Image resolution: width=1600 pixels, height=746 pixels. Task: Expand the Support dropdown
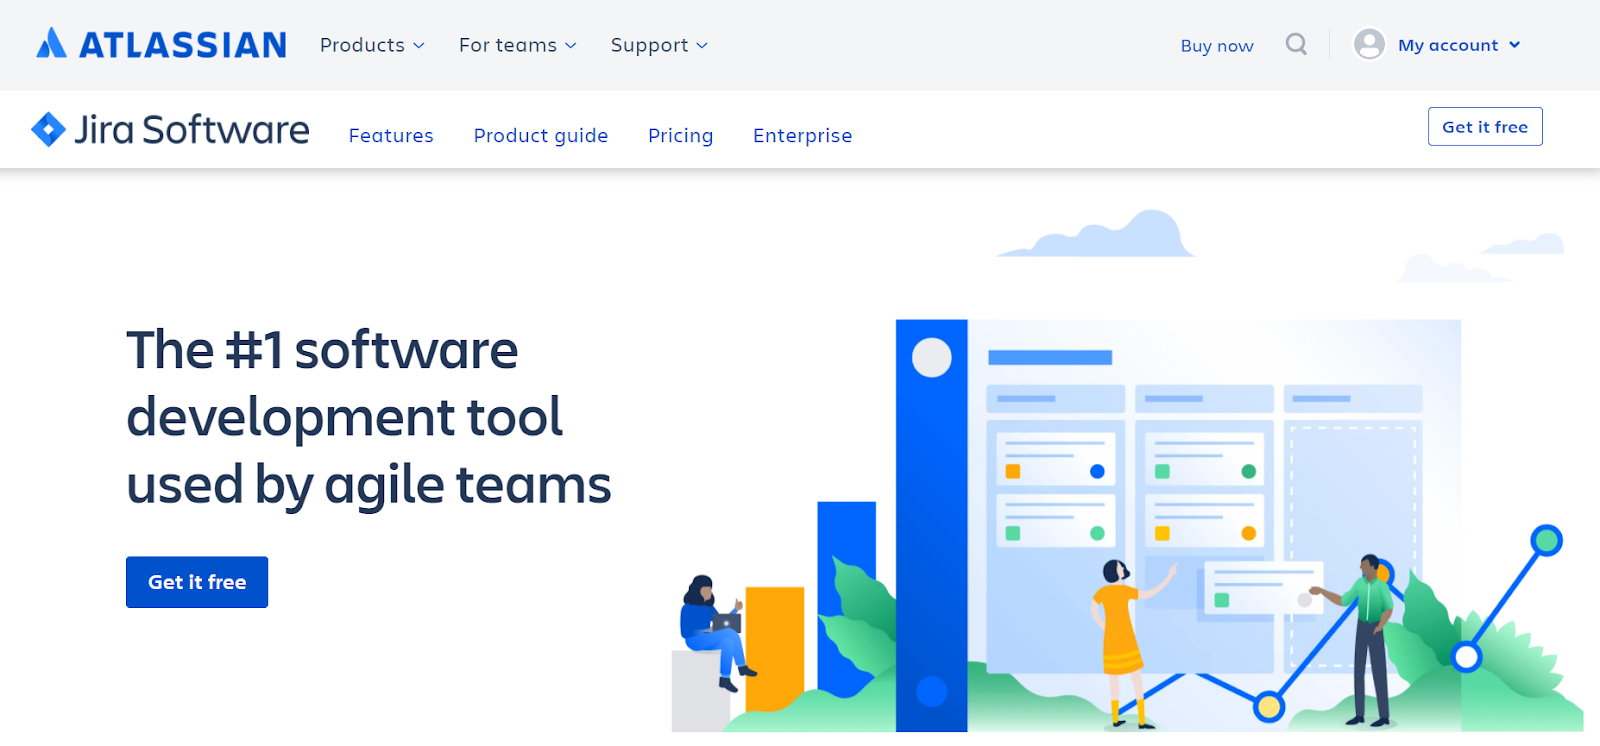coord(659,45)
